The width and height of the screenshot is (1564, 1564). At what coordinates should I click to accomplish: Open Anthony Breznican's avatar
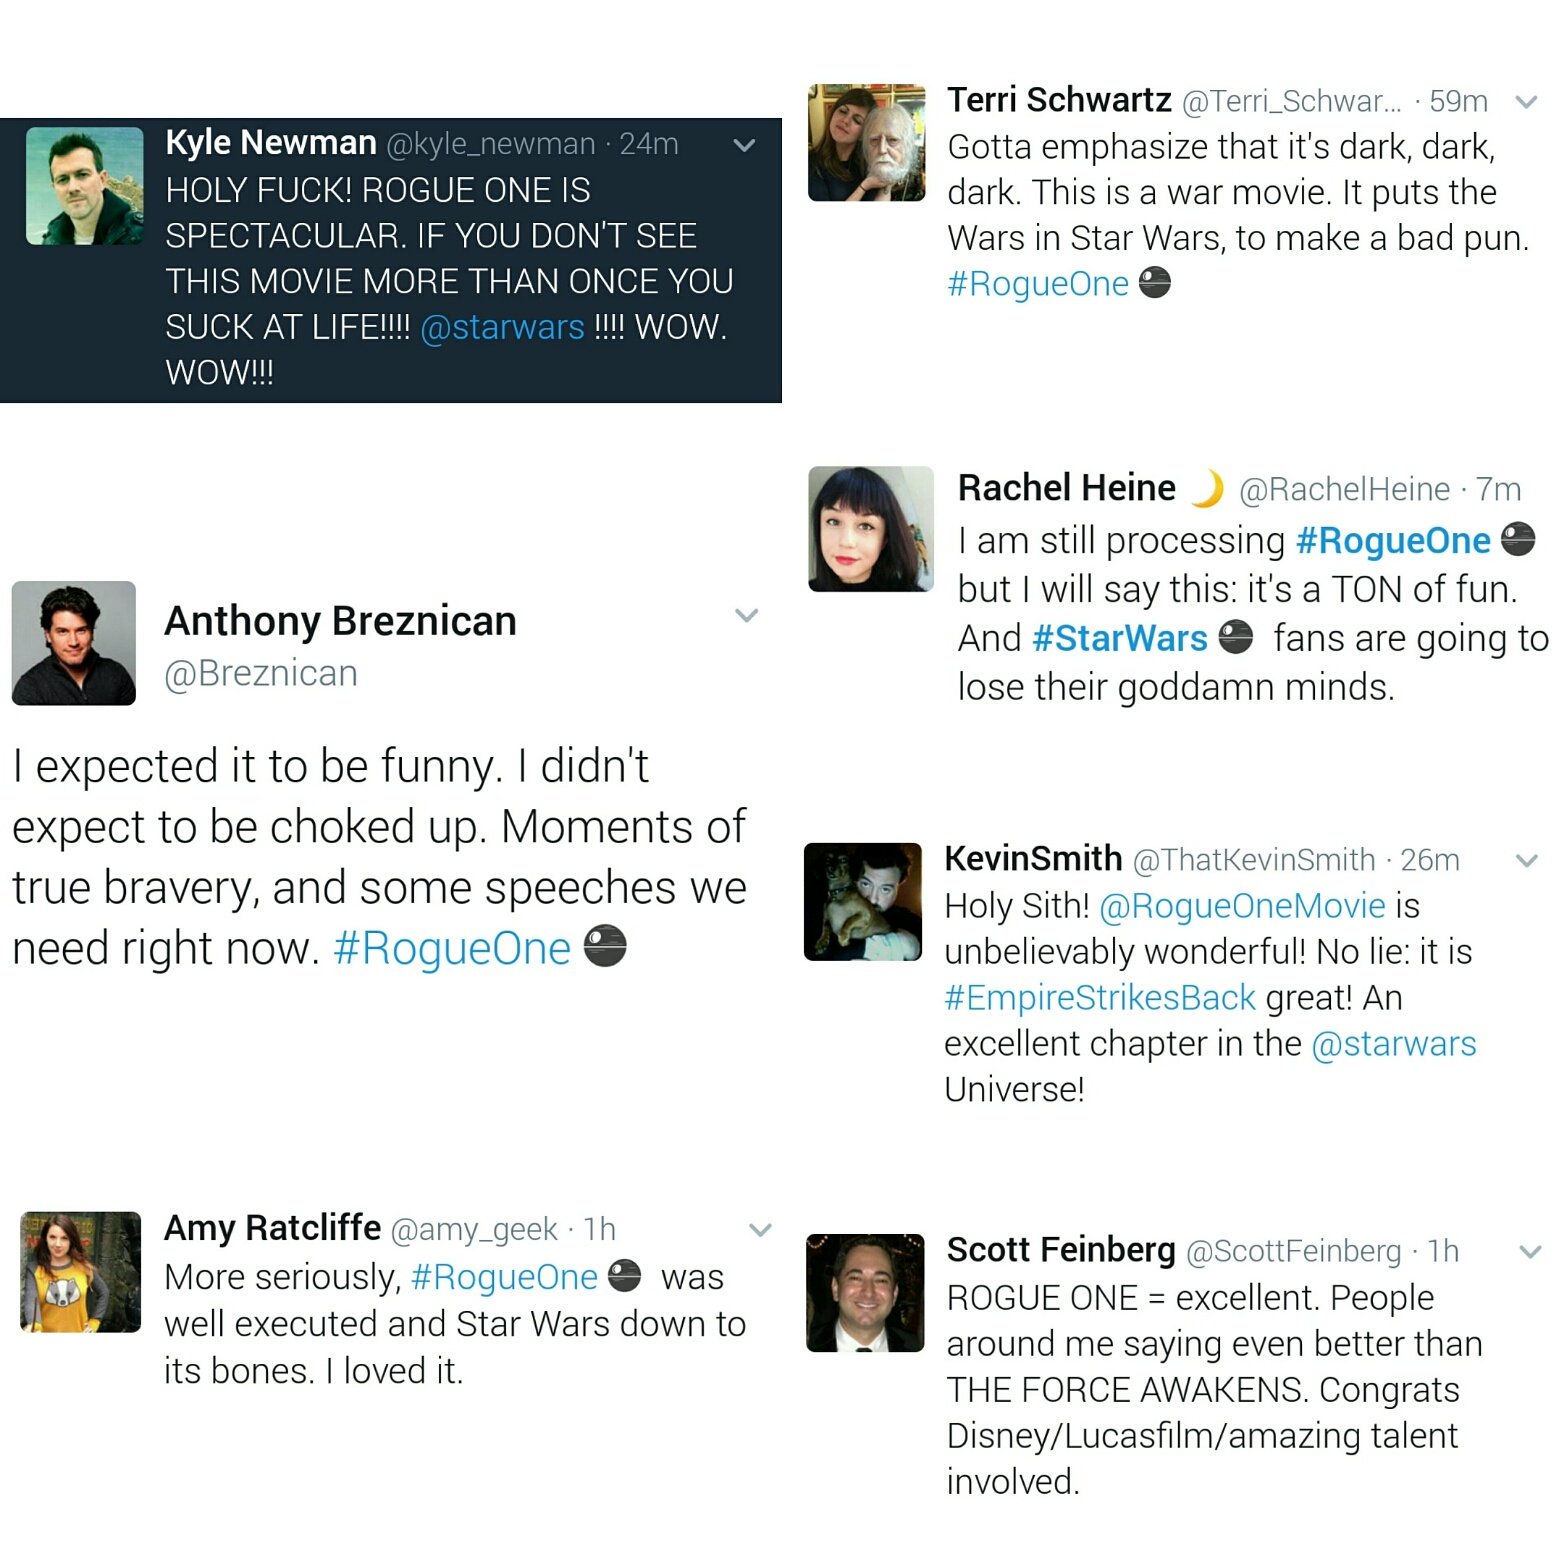coord(74,643)
